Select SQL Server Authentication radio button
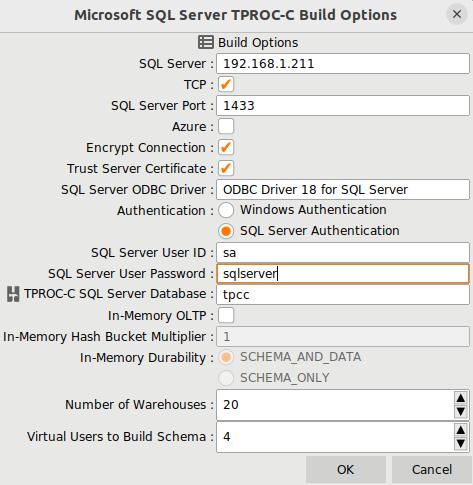 226,231
